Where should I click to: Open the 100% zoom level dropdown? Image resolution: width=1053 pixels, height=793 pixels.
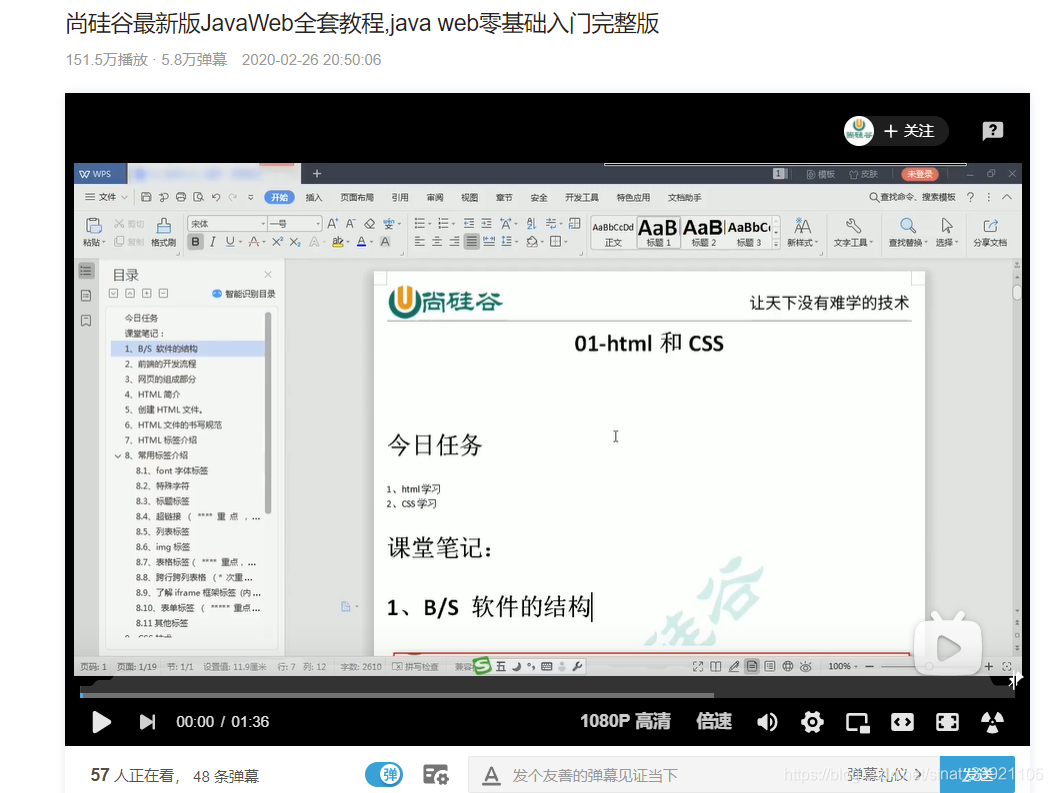click(843, 666)
